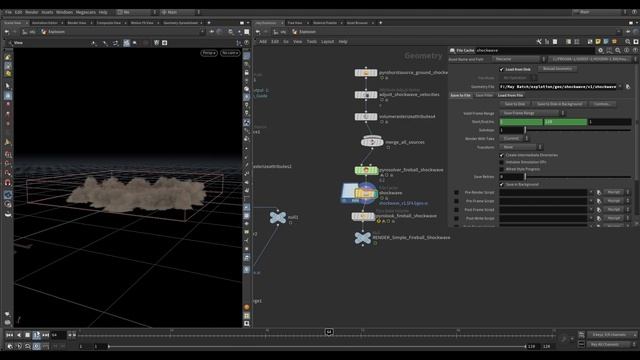The height and width of the screenshot is (360, 640).
Task: Toggle Save in Background checkbox
Action: click(502, 184)
